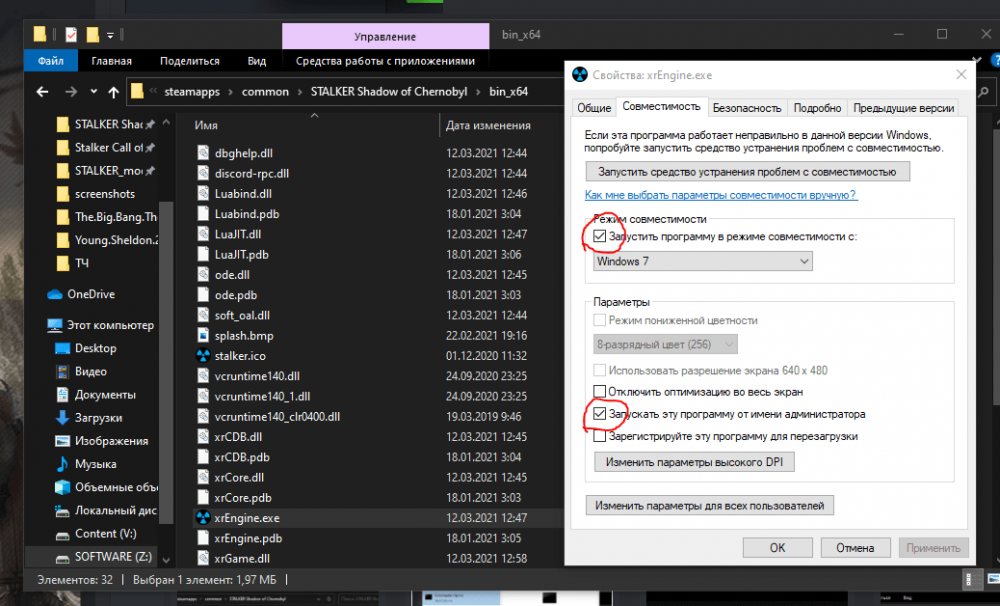Image resolution: width=1000 pixels, height=606 pixels.
Task: Toggle run as administrator checkbox
Action: pyautogui.click(x=600, y=413)
